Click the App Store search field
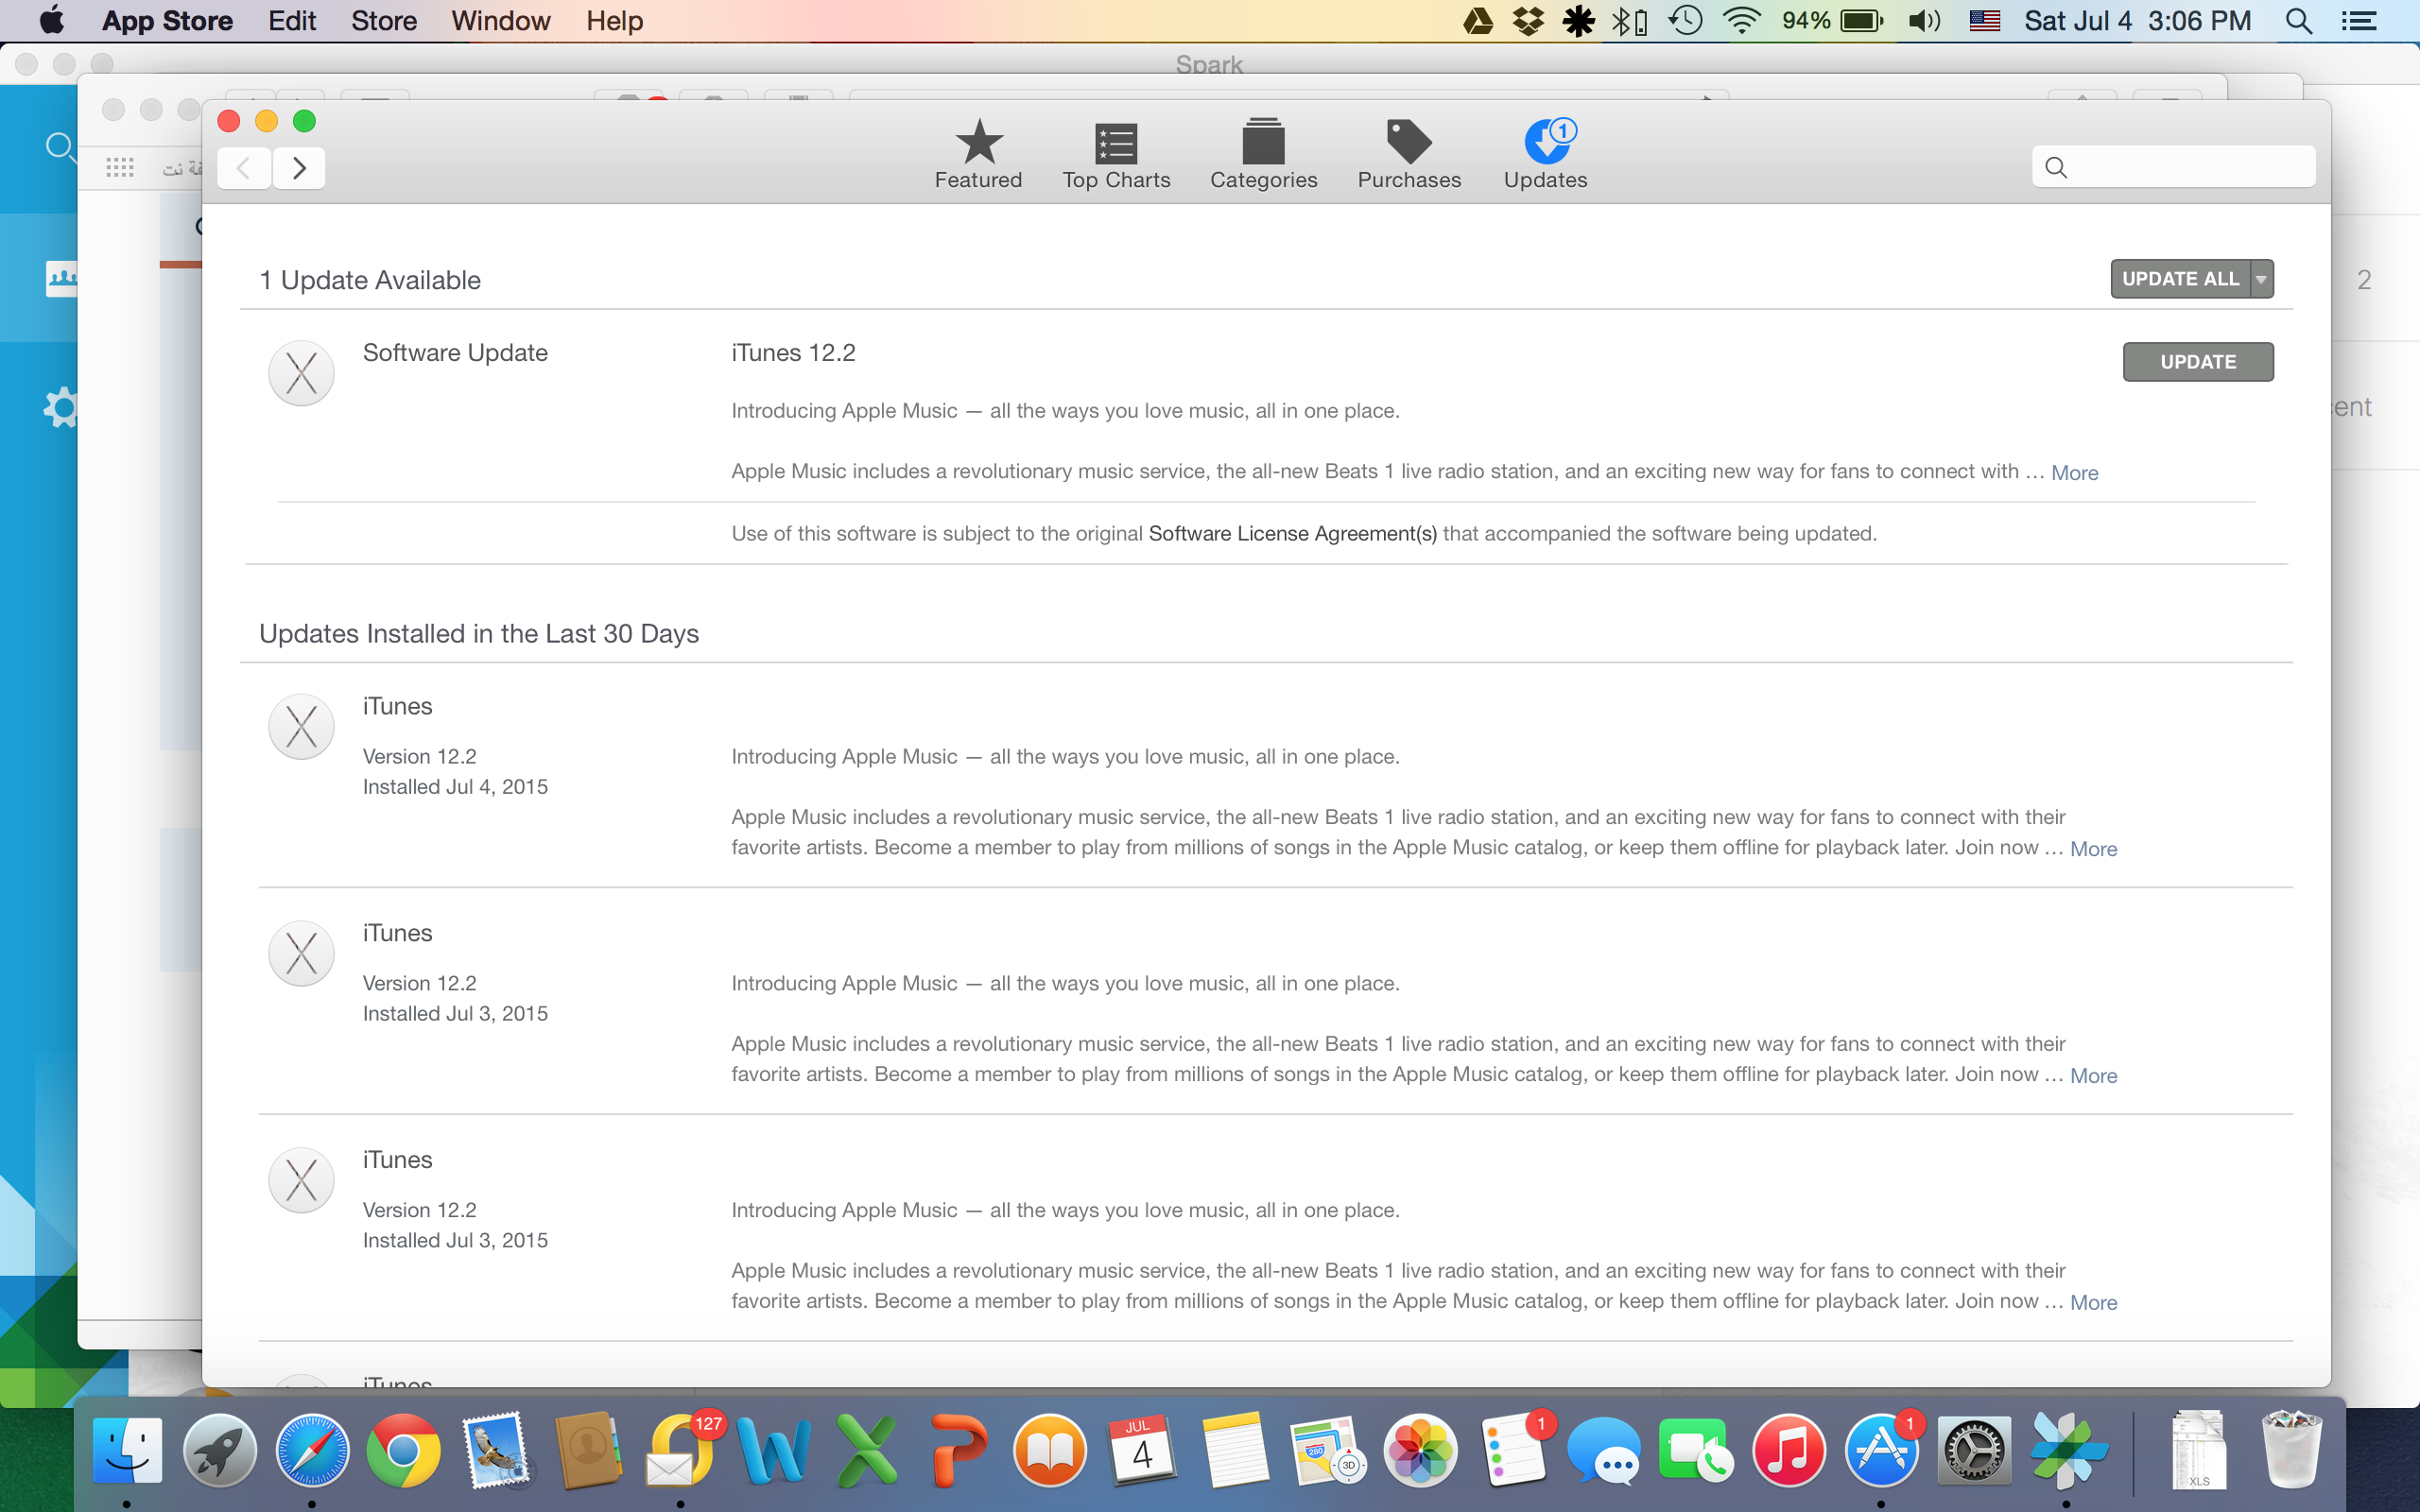Screen dimensions: 2420x1512 (x=2173, y=167)
